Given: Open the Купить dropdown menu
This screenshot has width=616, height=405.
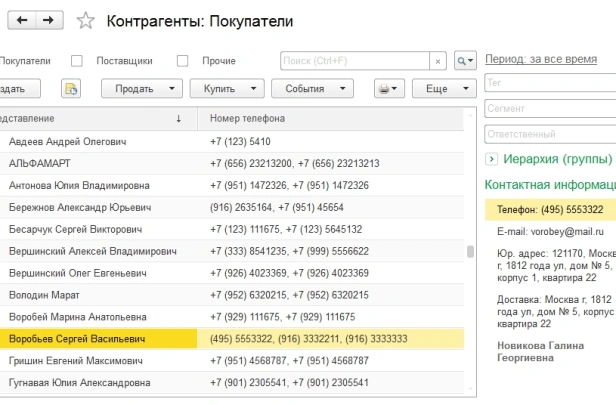Looking at the screenshot, I should [x=227, y=89].
